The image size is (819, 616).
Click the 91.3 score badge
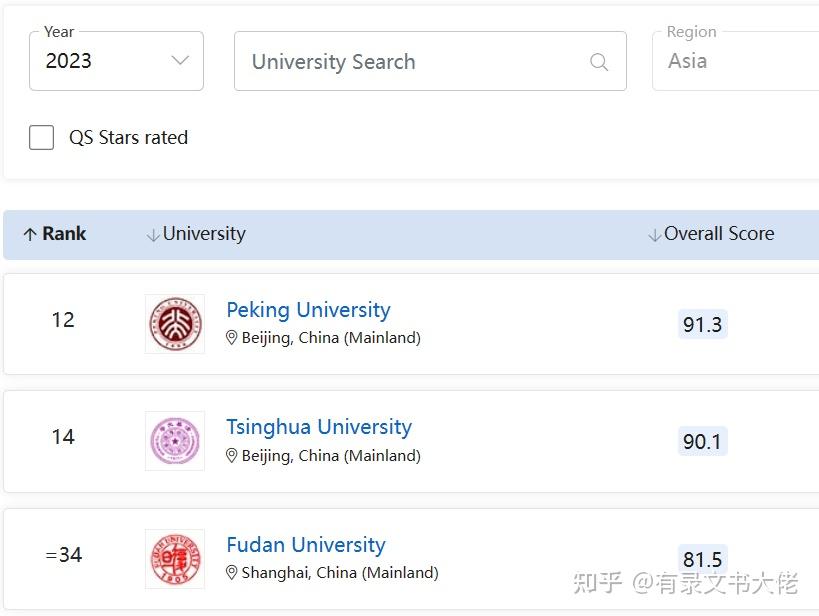click(702, 324)
